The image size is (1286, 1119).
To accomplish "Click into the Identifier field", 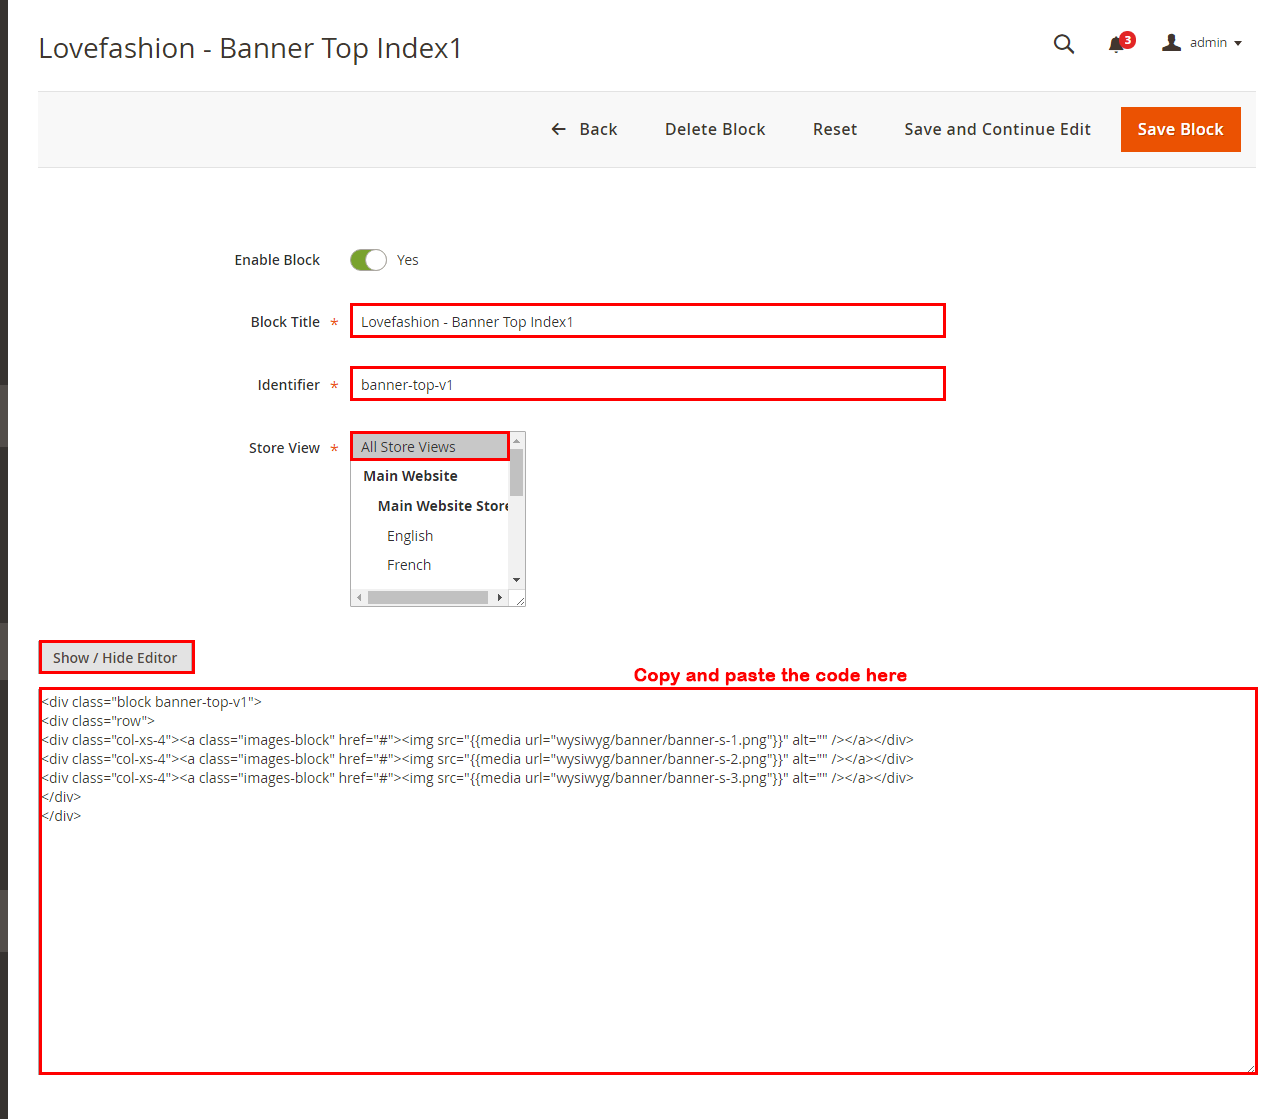I will [647, 384].
